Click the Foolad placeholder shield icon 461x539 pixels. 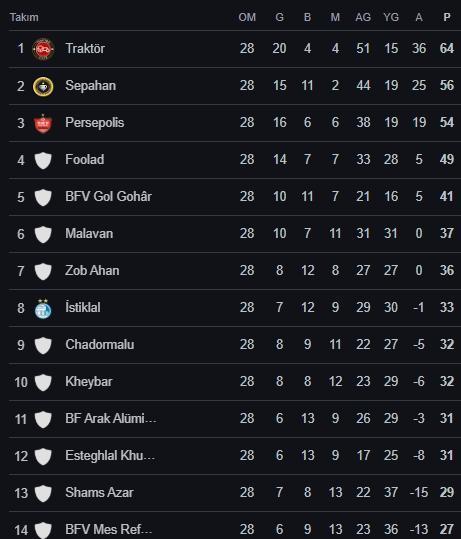pyautogui.click(x=43, y=161)
